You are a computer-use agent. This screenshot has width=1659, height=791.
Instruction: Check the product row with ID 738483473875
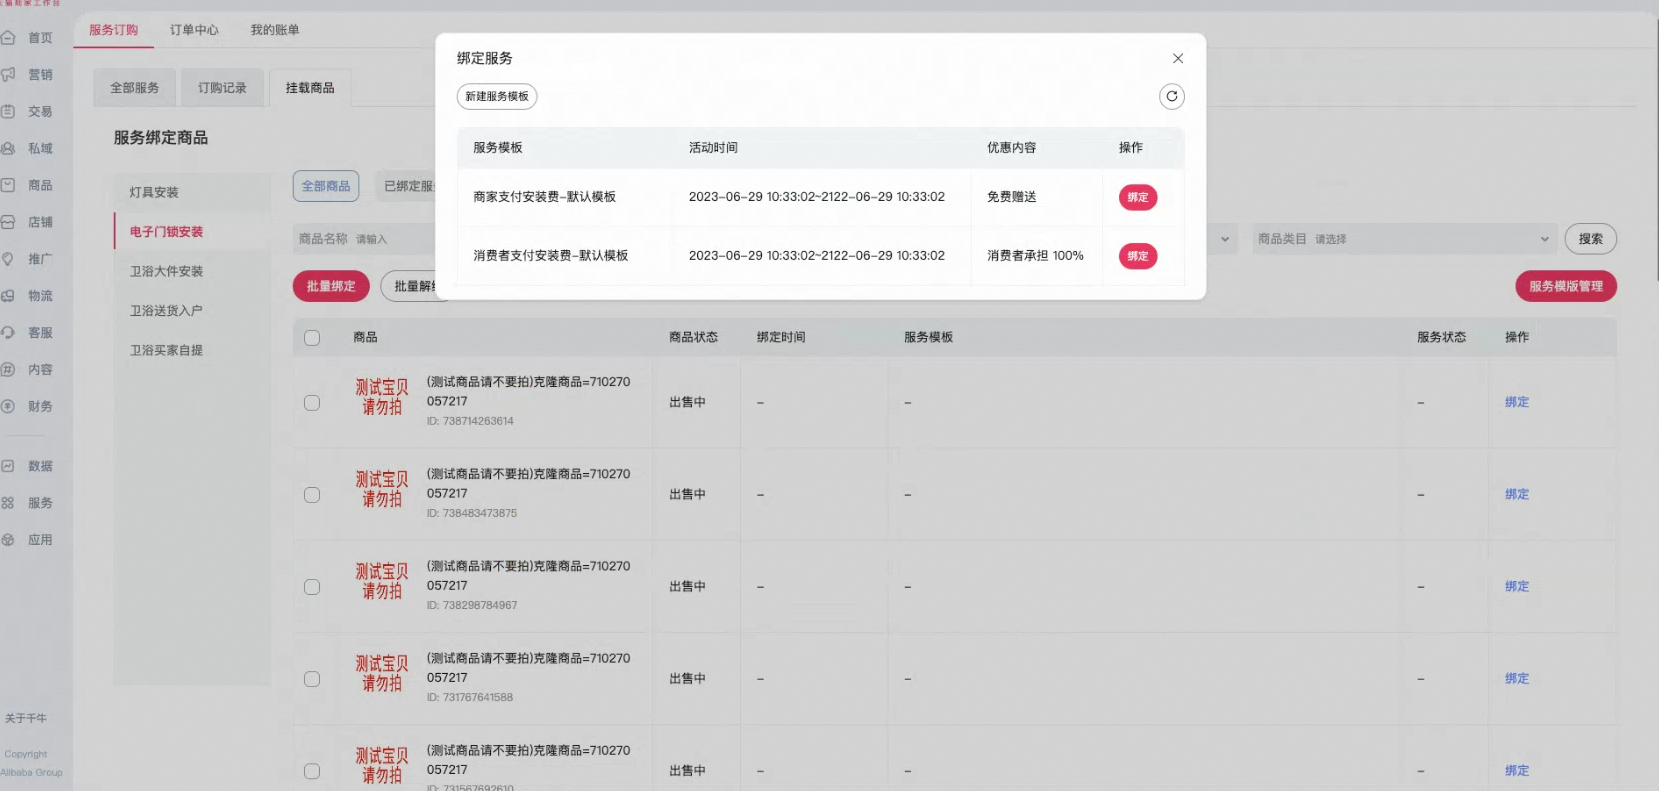pyautogui.click(x=312, y=495)
